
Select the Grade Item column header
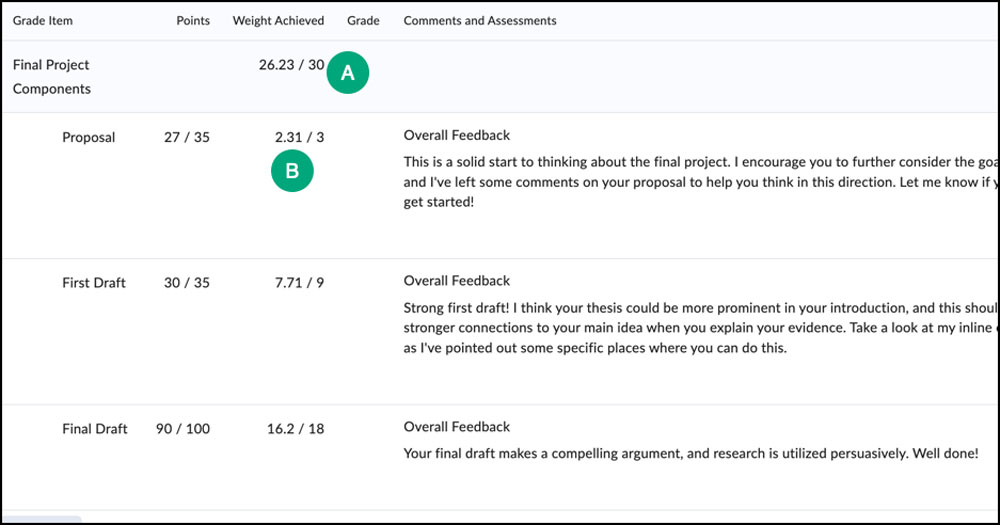click(43, 21)
